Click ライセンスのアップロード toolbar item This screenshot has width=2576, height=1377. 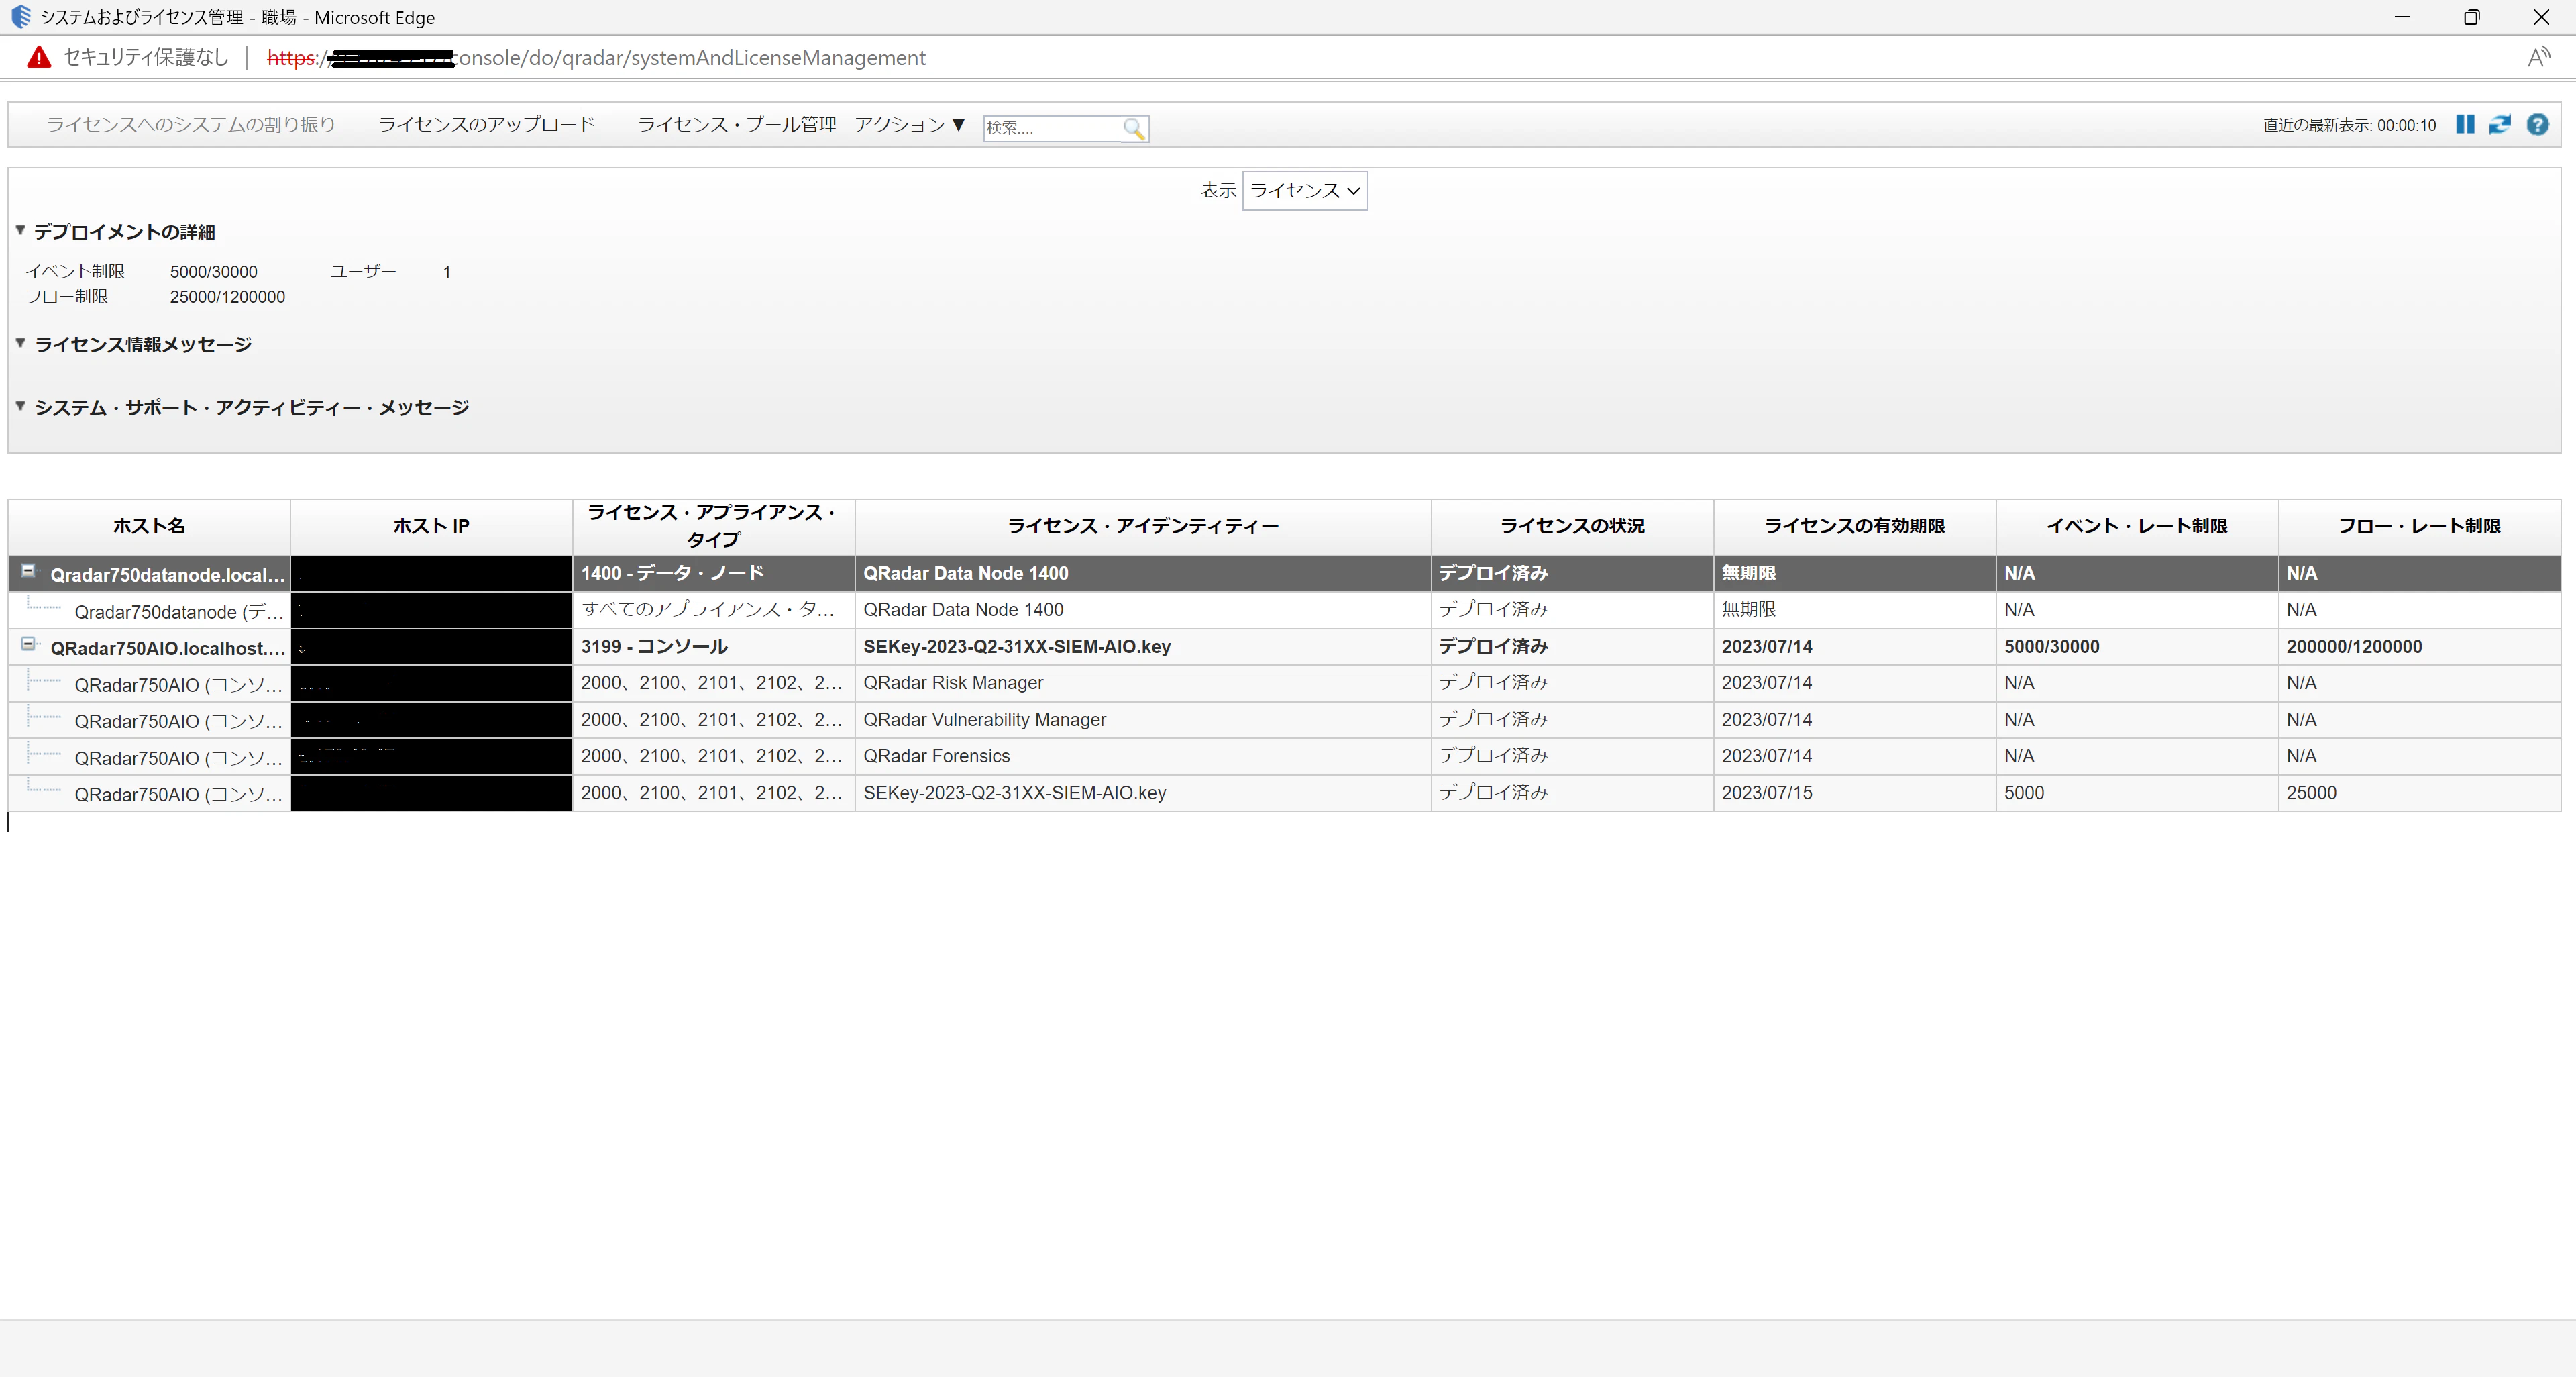[487, 125]
